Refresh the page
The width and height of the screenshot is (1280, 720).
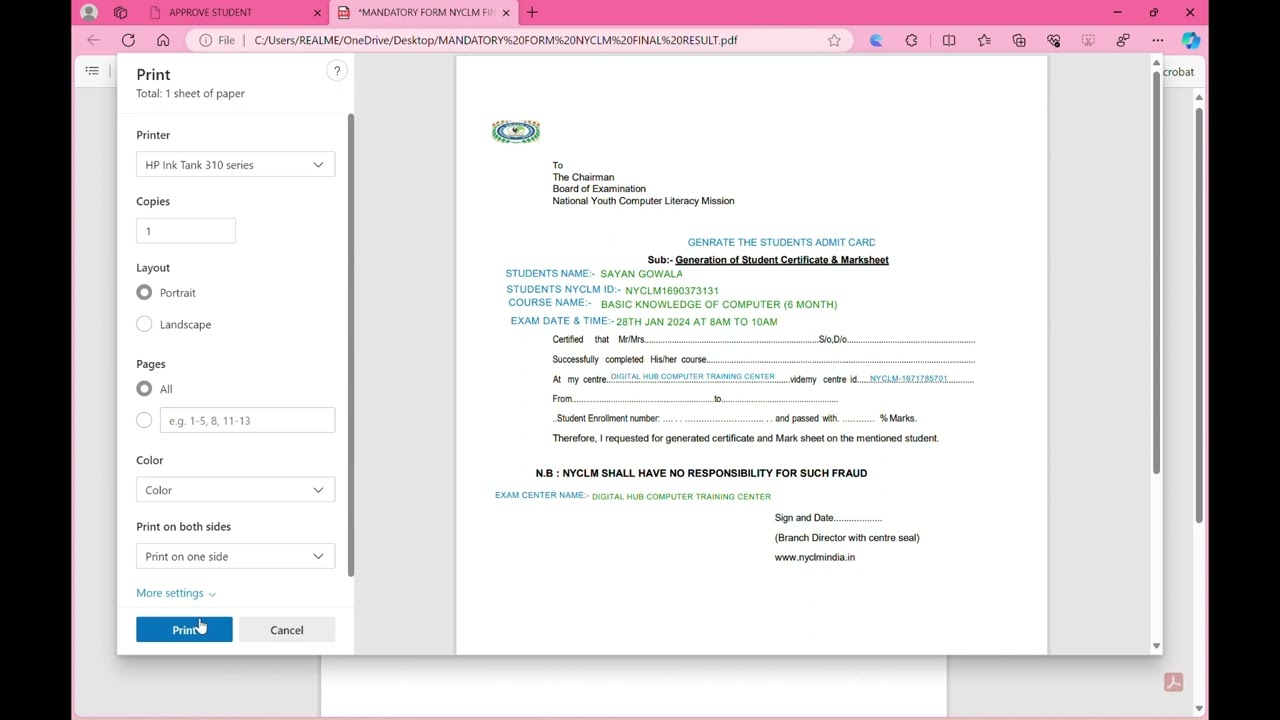pos(128,40)
